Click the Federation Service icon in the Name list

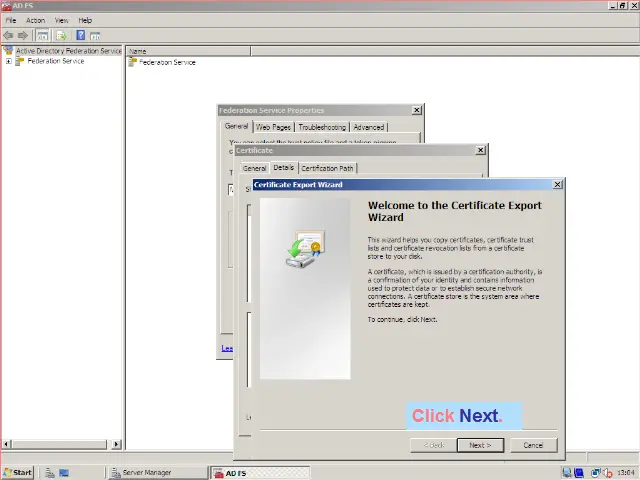tap(132, 62)
